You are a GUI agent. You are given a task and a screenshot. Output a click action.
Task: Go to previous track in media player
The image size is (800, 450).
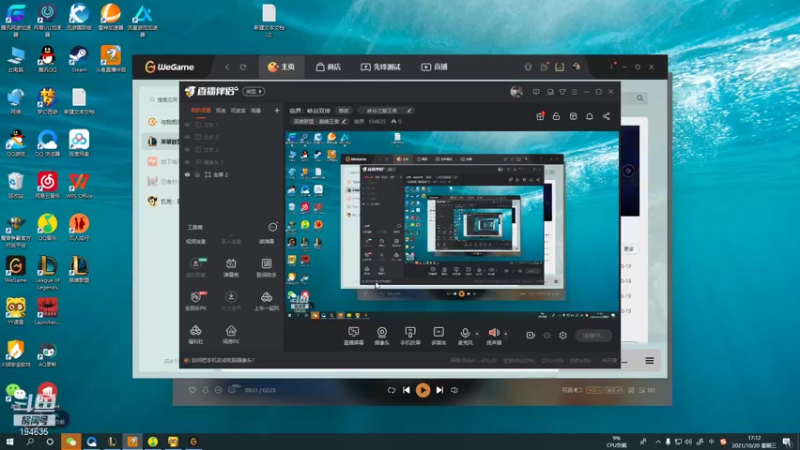[406, 390]
